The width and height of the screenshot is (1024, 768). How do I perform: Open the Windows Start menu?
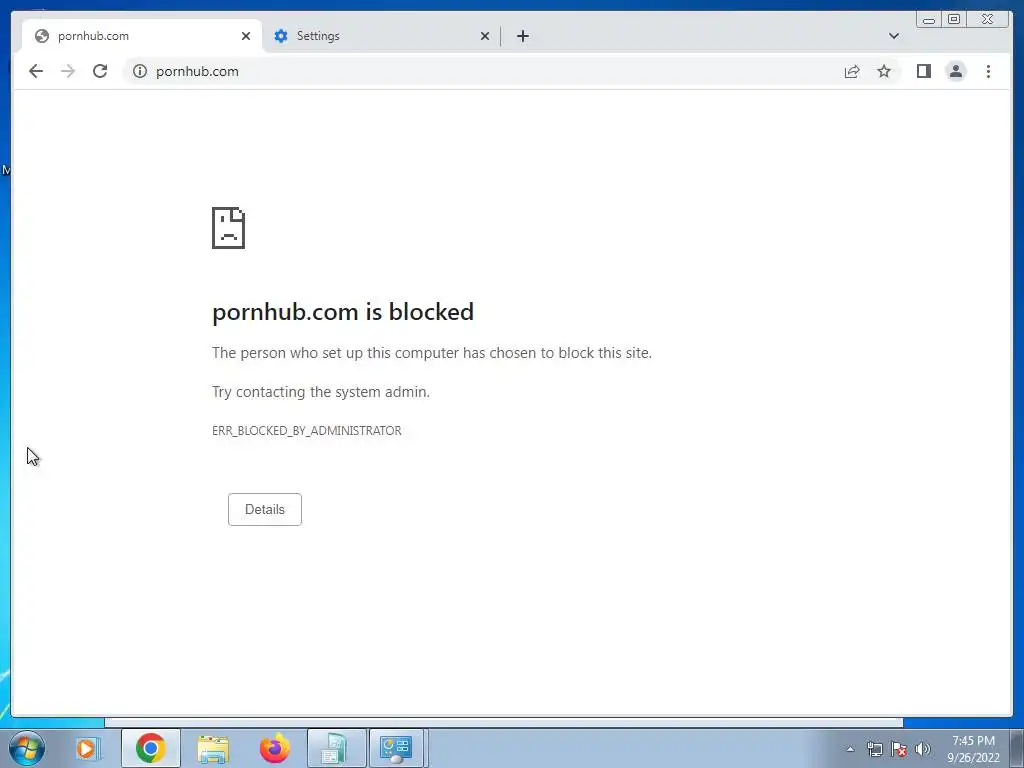coord(27,748)
